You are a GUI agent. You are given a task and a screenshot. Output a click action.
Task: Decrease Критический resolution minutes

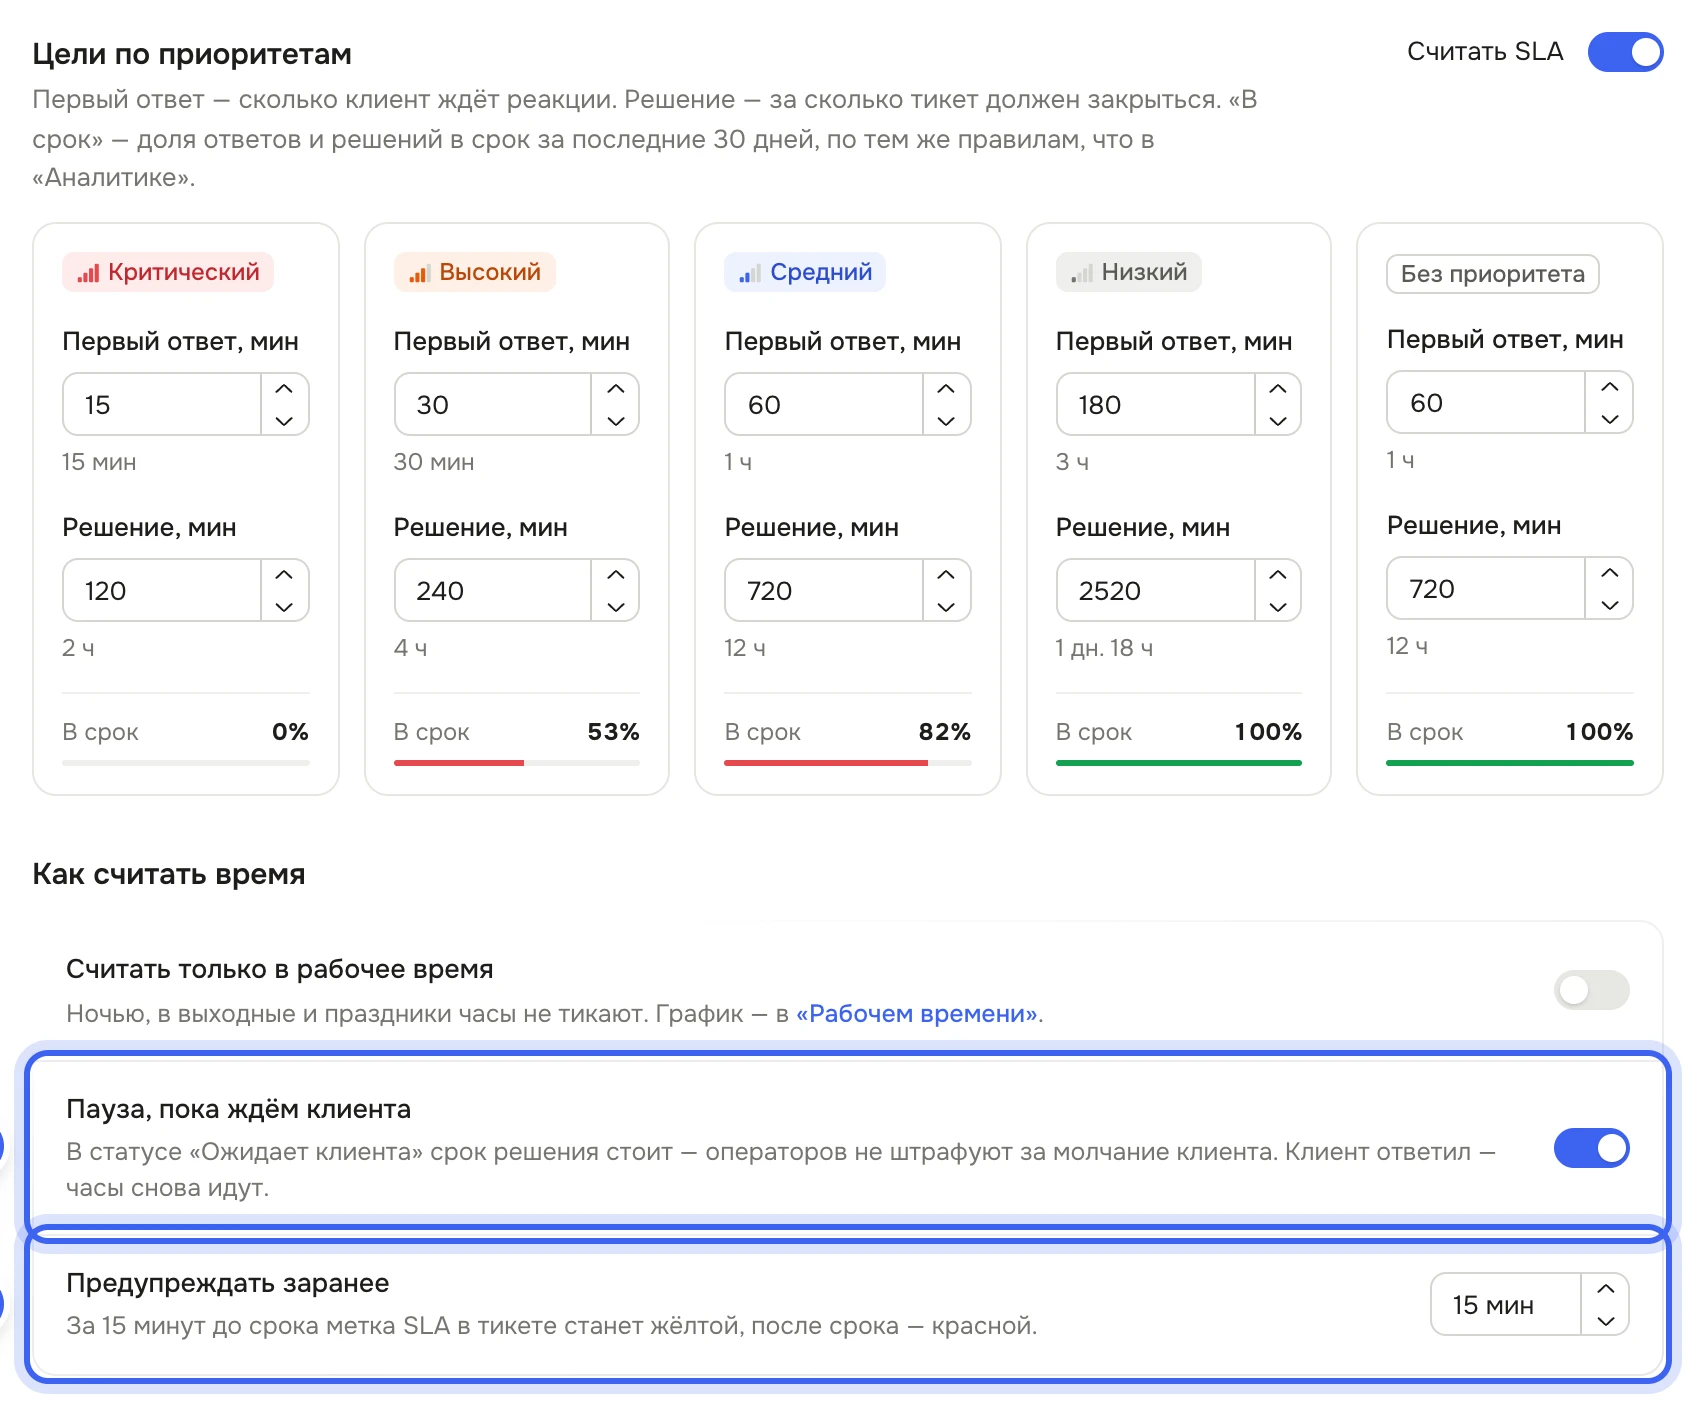284,607
